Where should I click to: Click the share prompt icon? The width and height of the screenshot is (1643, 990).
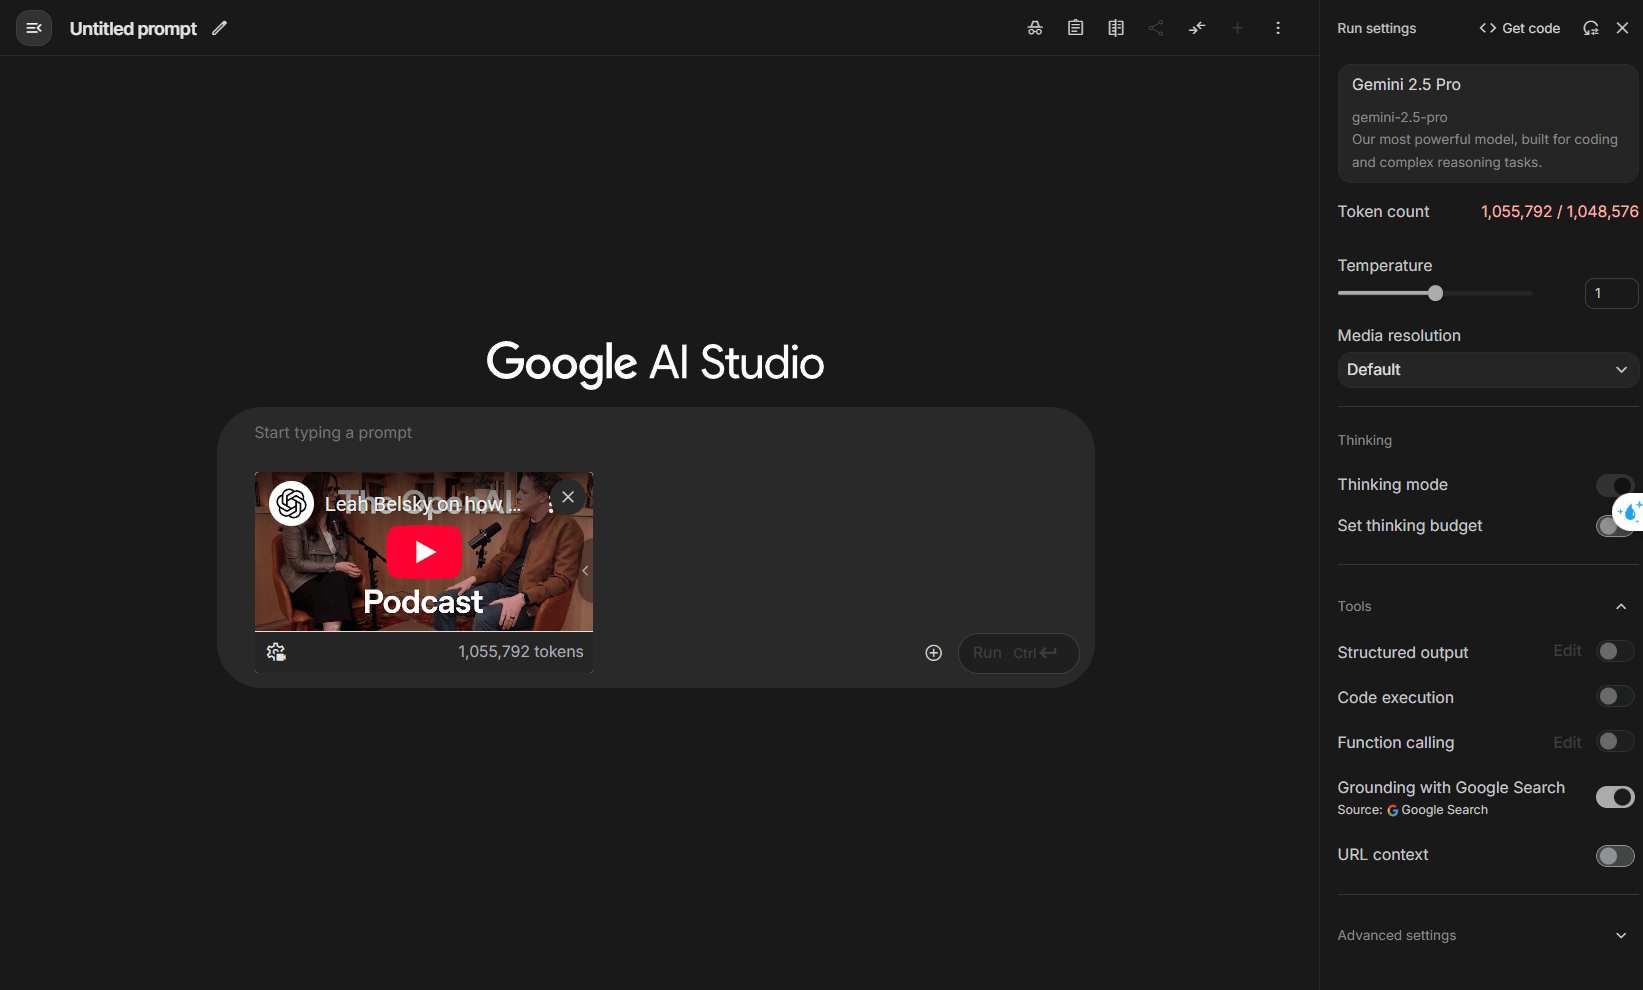click(x=1156, y=28)
